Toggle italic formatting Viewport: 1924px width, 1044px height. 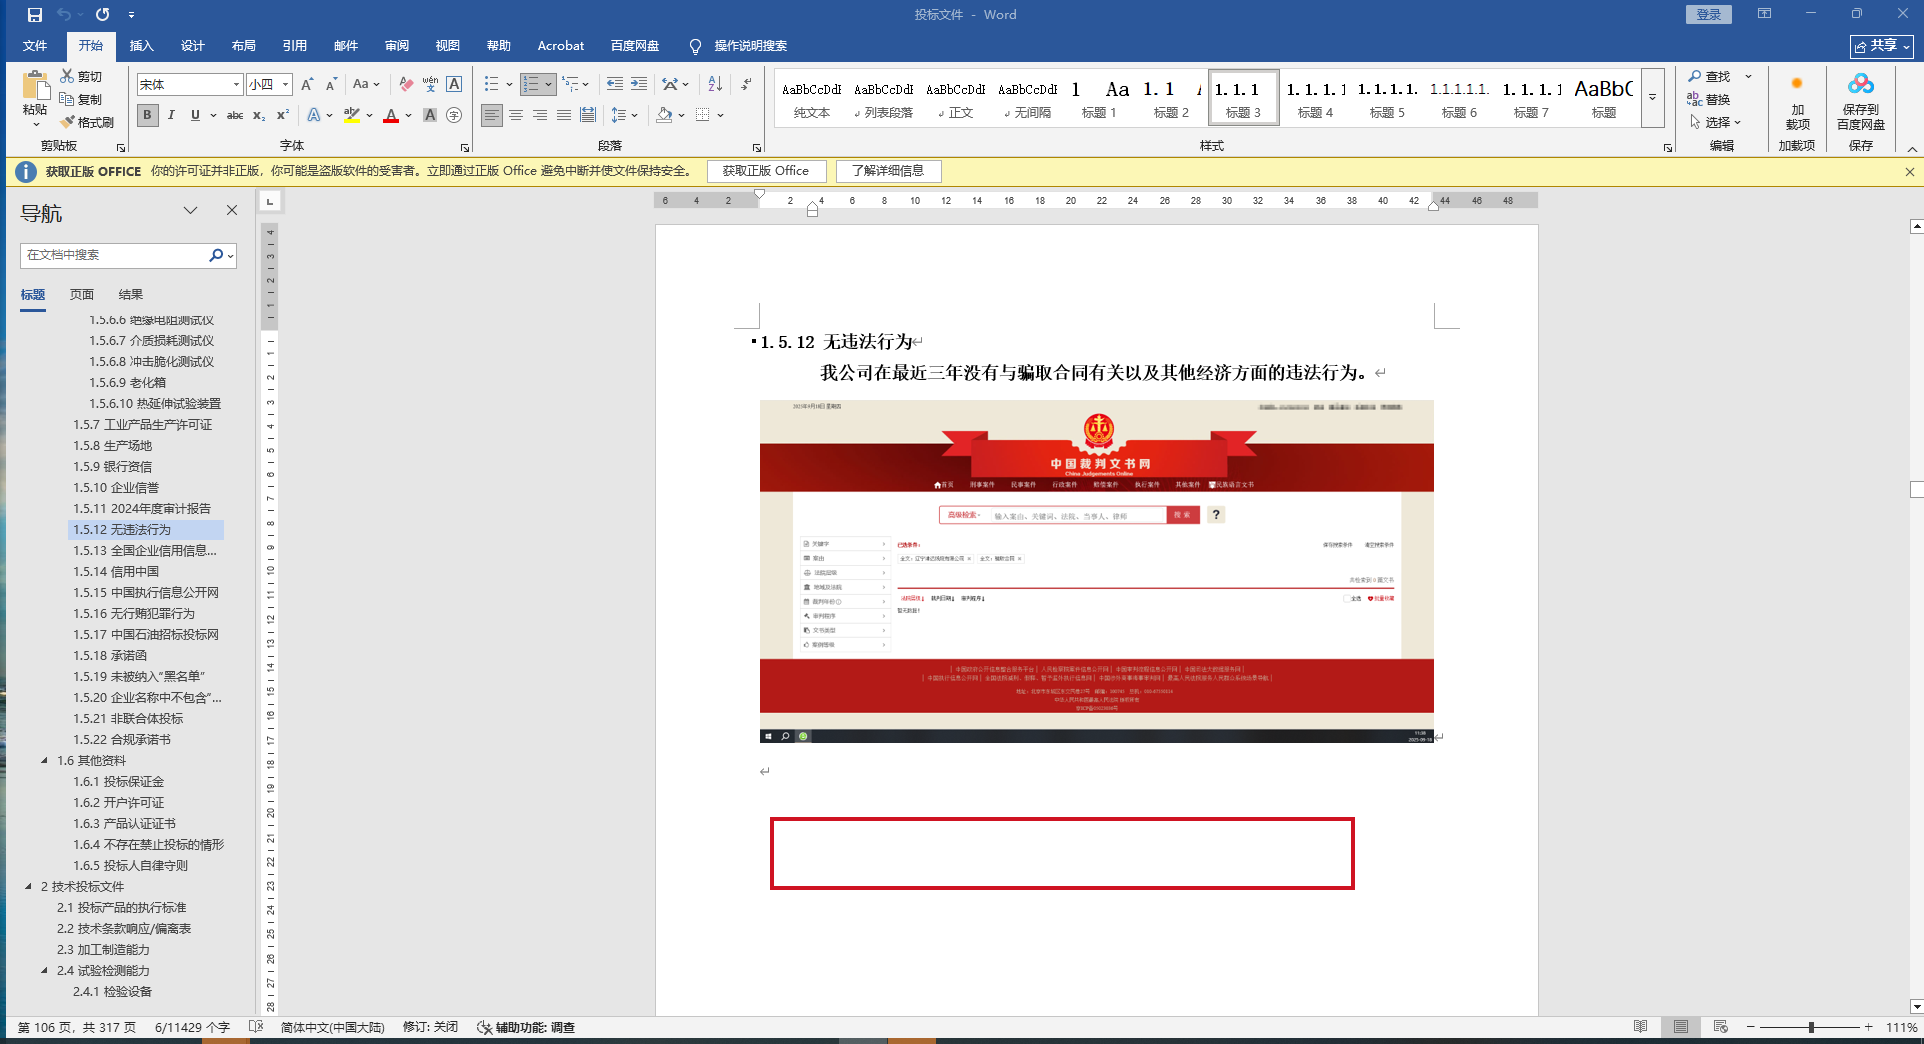(x=172, y=115)
